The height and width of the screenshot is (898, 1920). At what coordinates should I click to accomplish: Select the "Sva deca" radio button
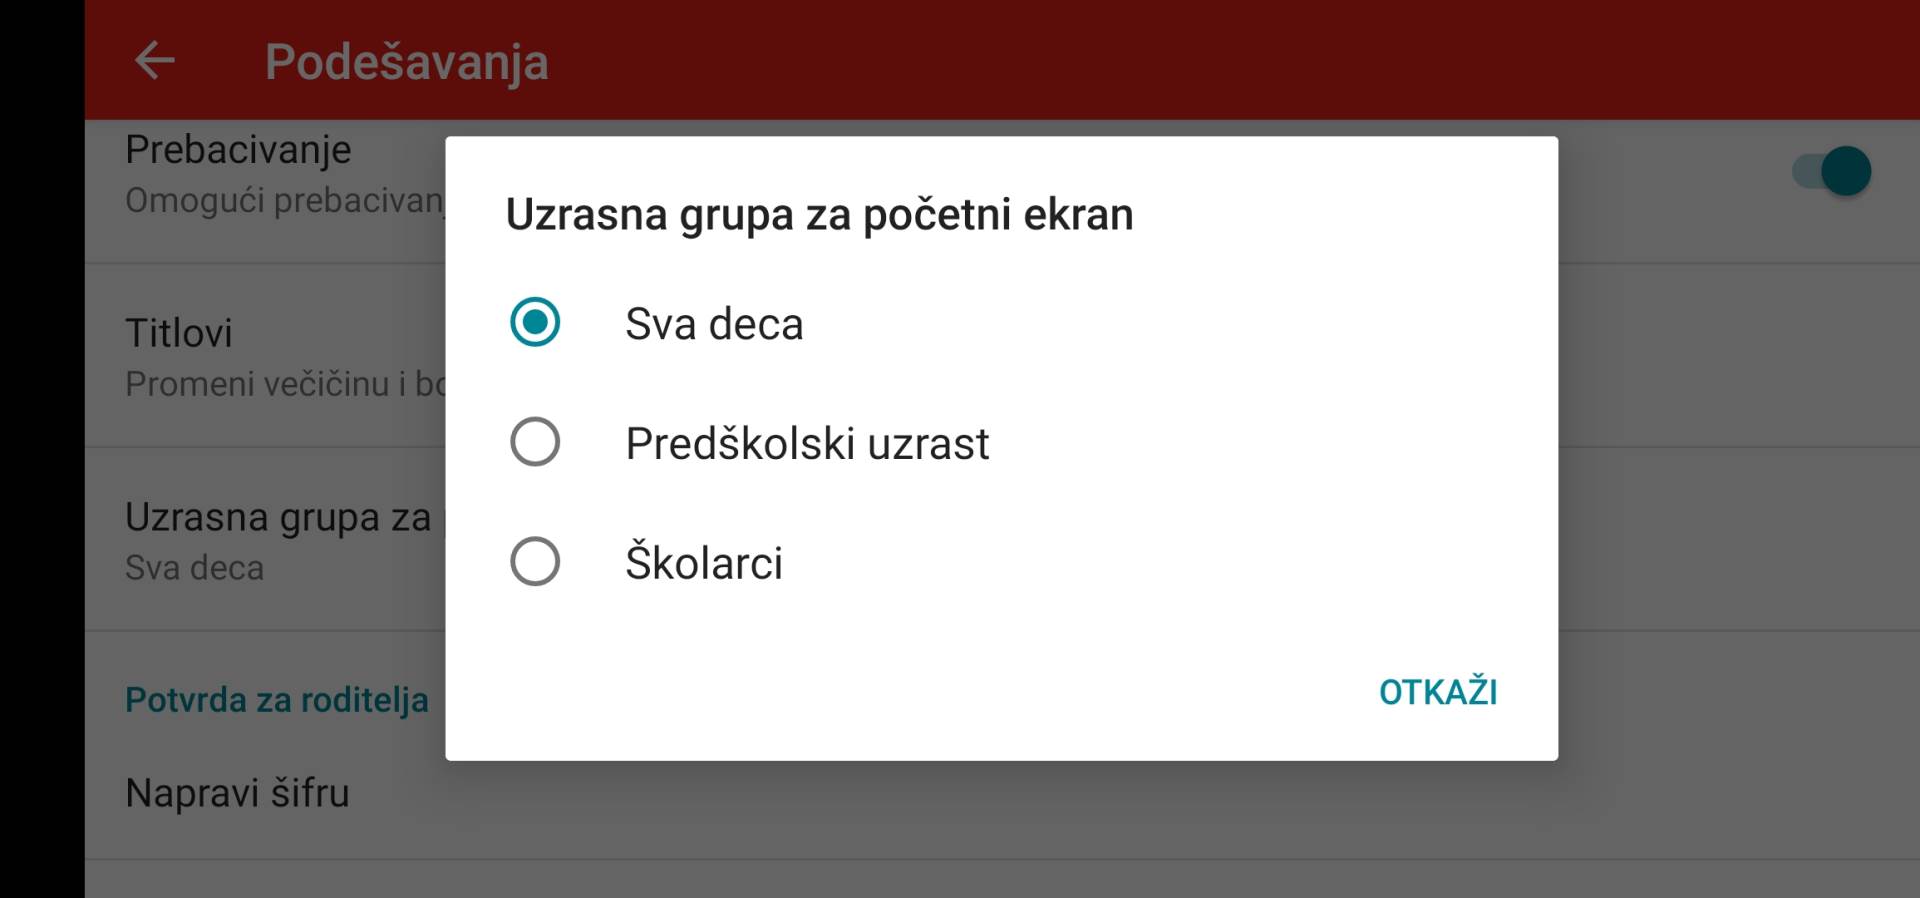click(712, 323)
